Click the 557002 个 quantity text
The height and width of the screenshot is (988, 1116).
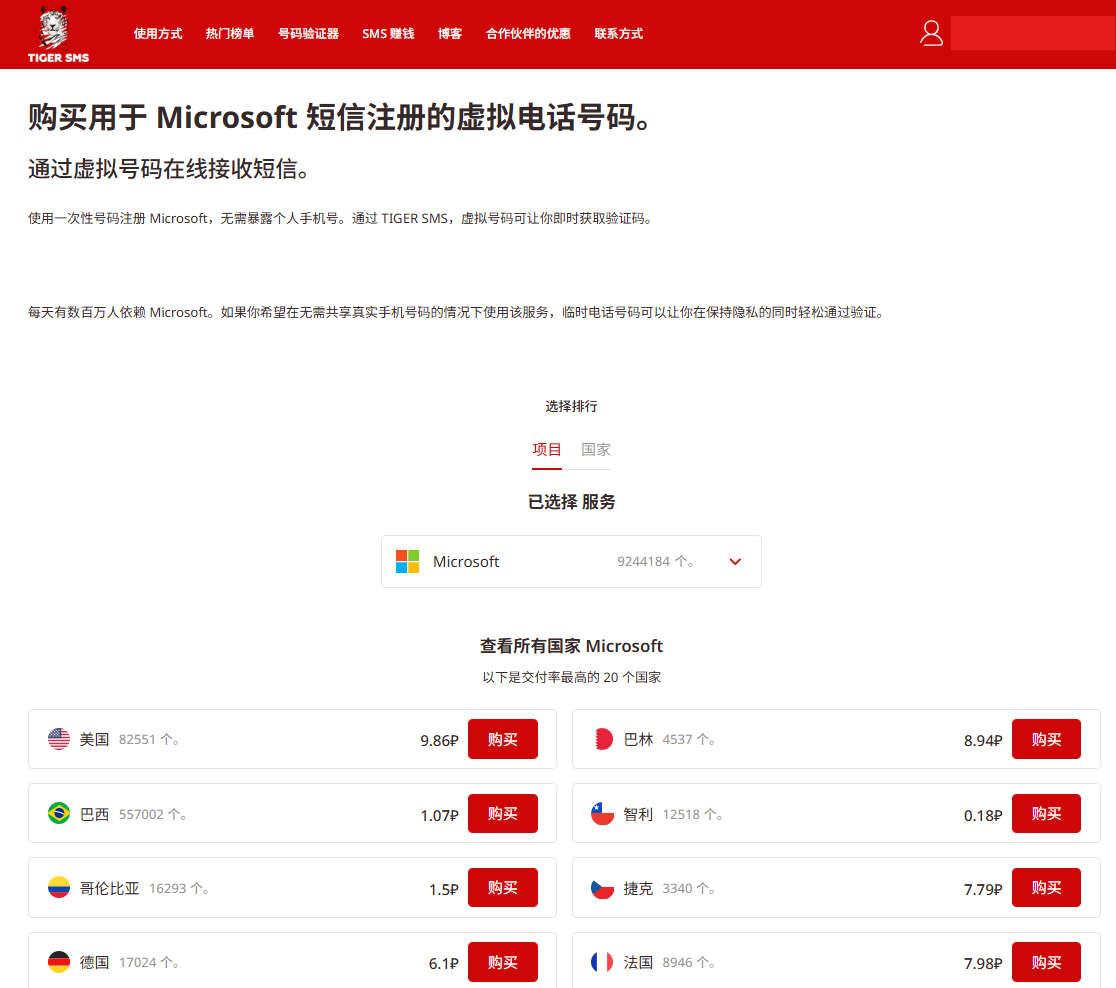152,814
